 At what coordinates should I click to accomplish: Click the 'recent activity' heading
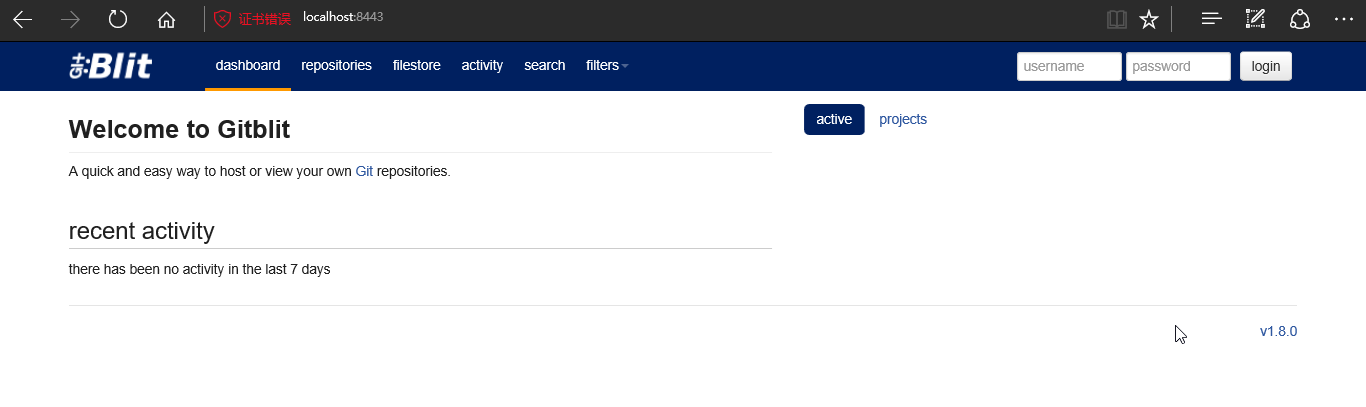pyautogui.click(x=141, y=231)
